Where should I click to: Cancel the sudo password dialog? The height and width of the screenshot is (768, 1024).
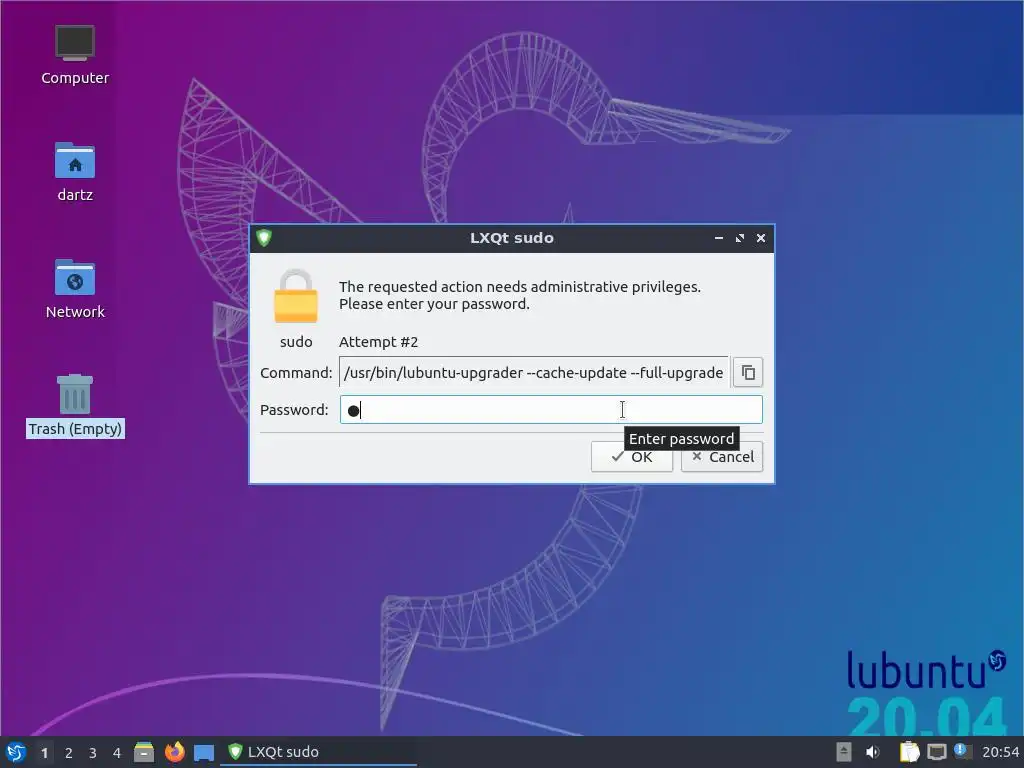point(722,456)
